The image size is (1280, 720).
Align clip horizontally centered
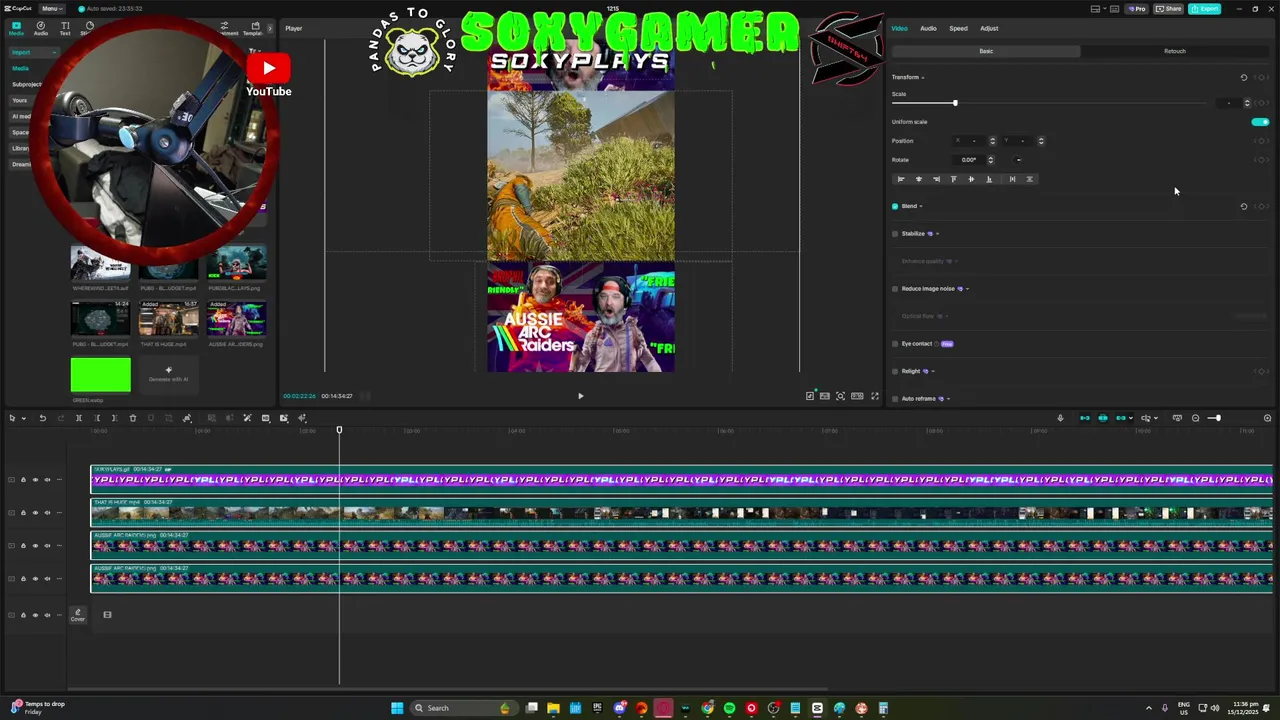click(x=919, y=179)
